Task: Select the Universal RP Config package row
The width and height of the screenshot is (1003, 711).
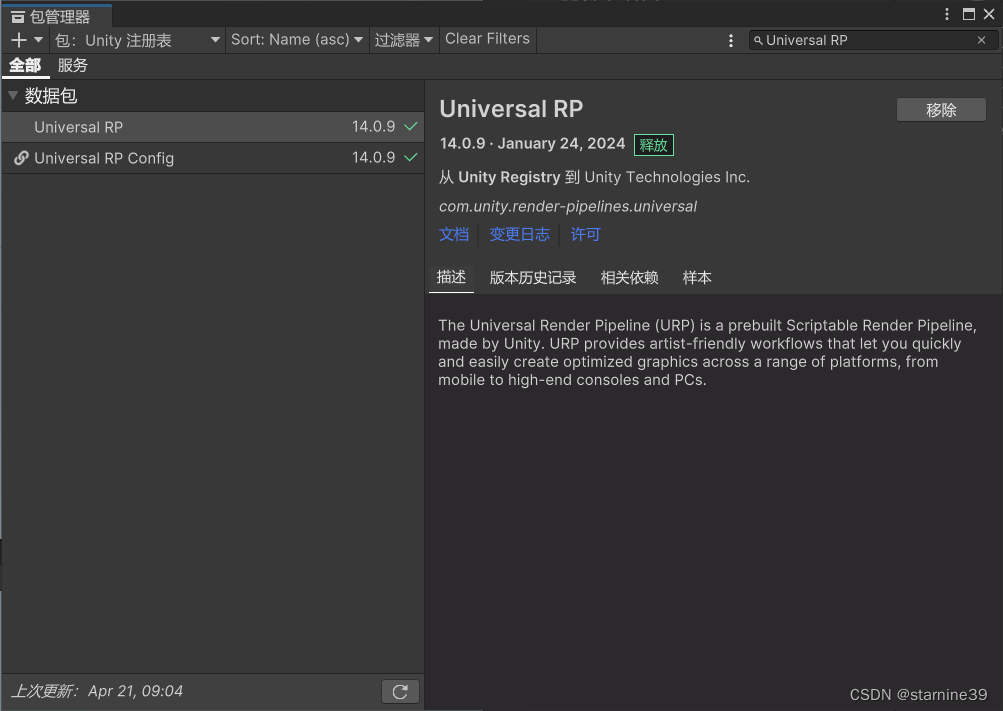Action: (213, 158)
